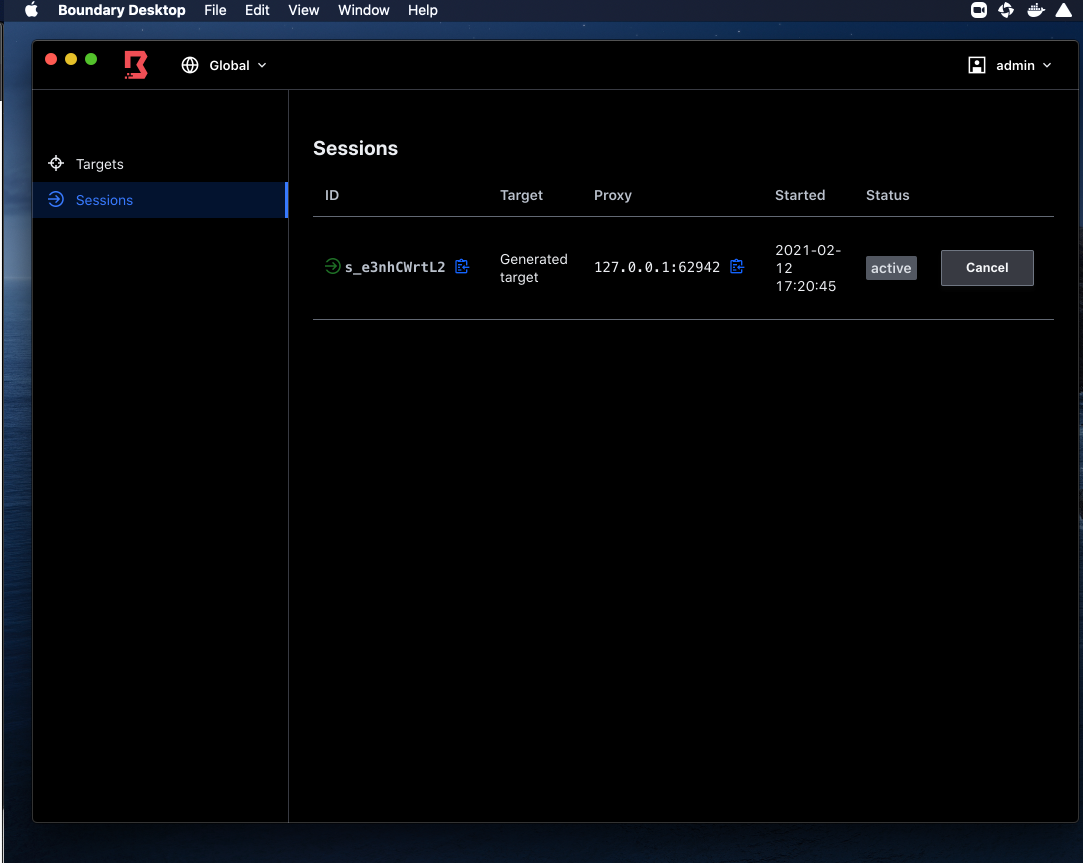Open the Apple menu

(31, 10)
